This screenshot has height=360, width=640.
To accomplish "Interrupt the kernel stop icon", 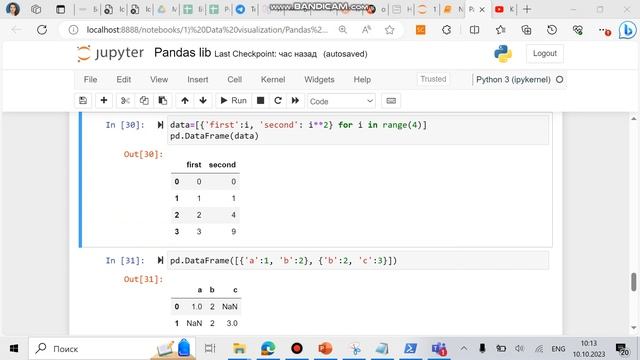I will (260, 101).
